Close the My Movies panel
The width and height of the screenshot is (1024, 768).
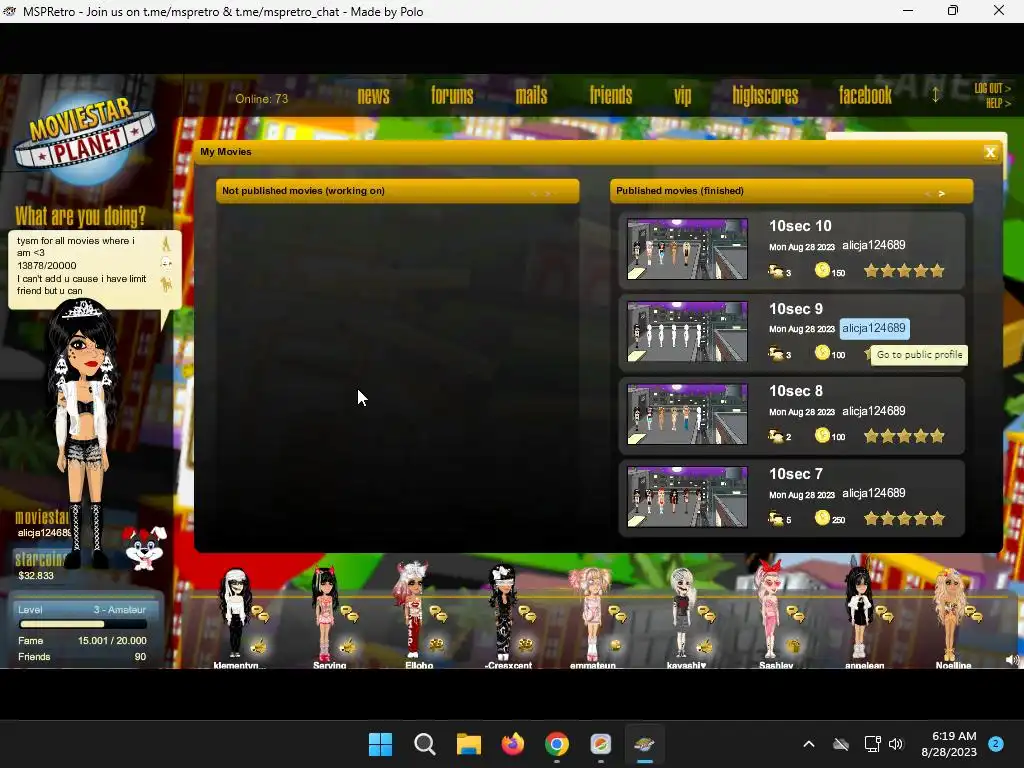[990, 152]
